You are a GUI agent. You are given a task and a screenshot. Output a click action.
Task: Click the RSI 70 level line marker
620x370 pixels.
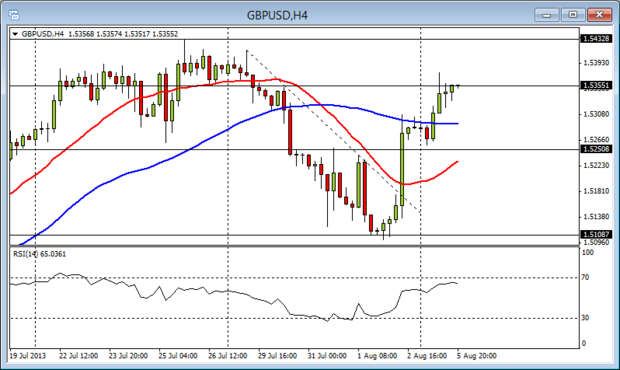pyautogui.click(x=585, y=278)
